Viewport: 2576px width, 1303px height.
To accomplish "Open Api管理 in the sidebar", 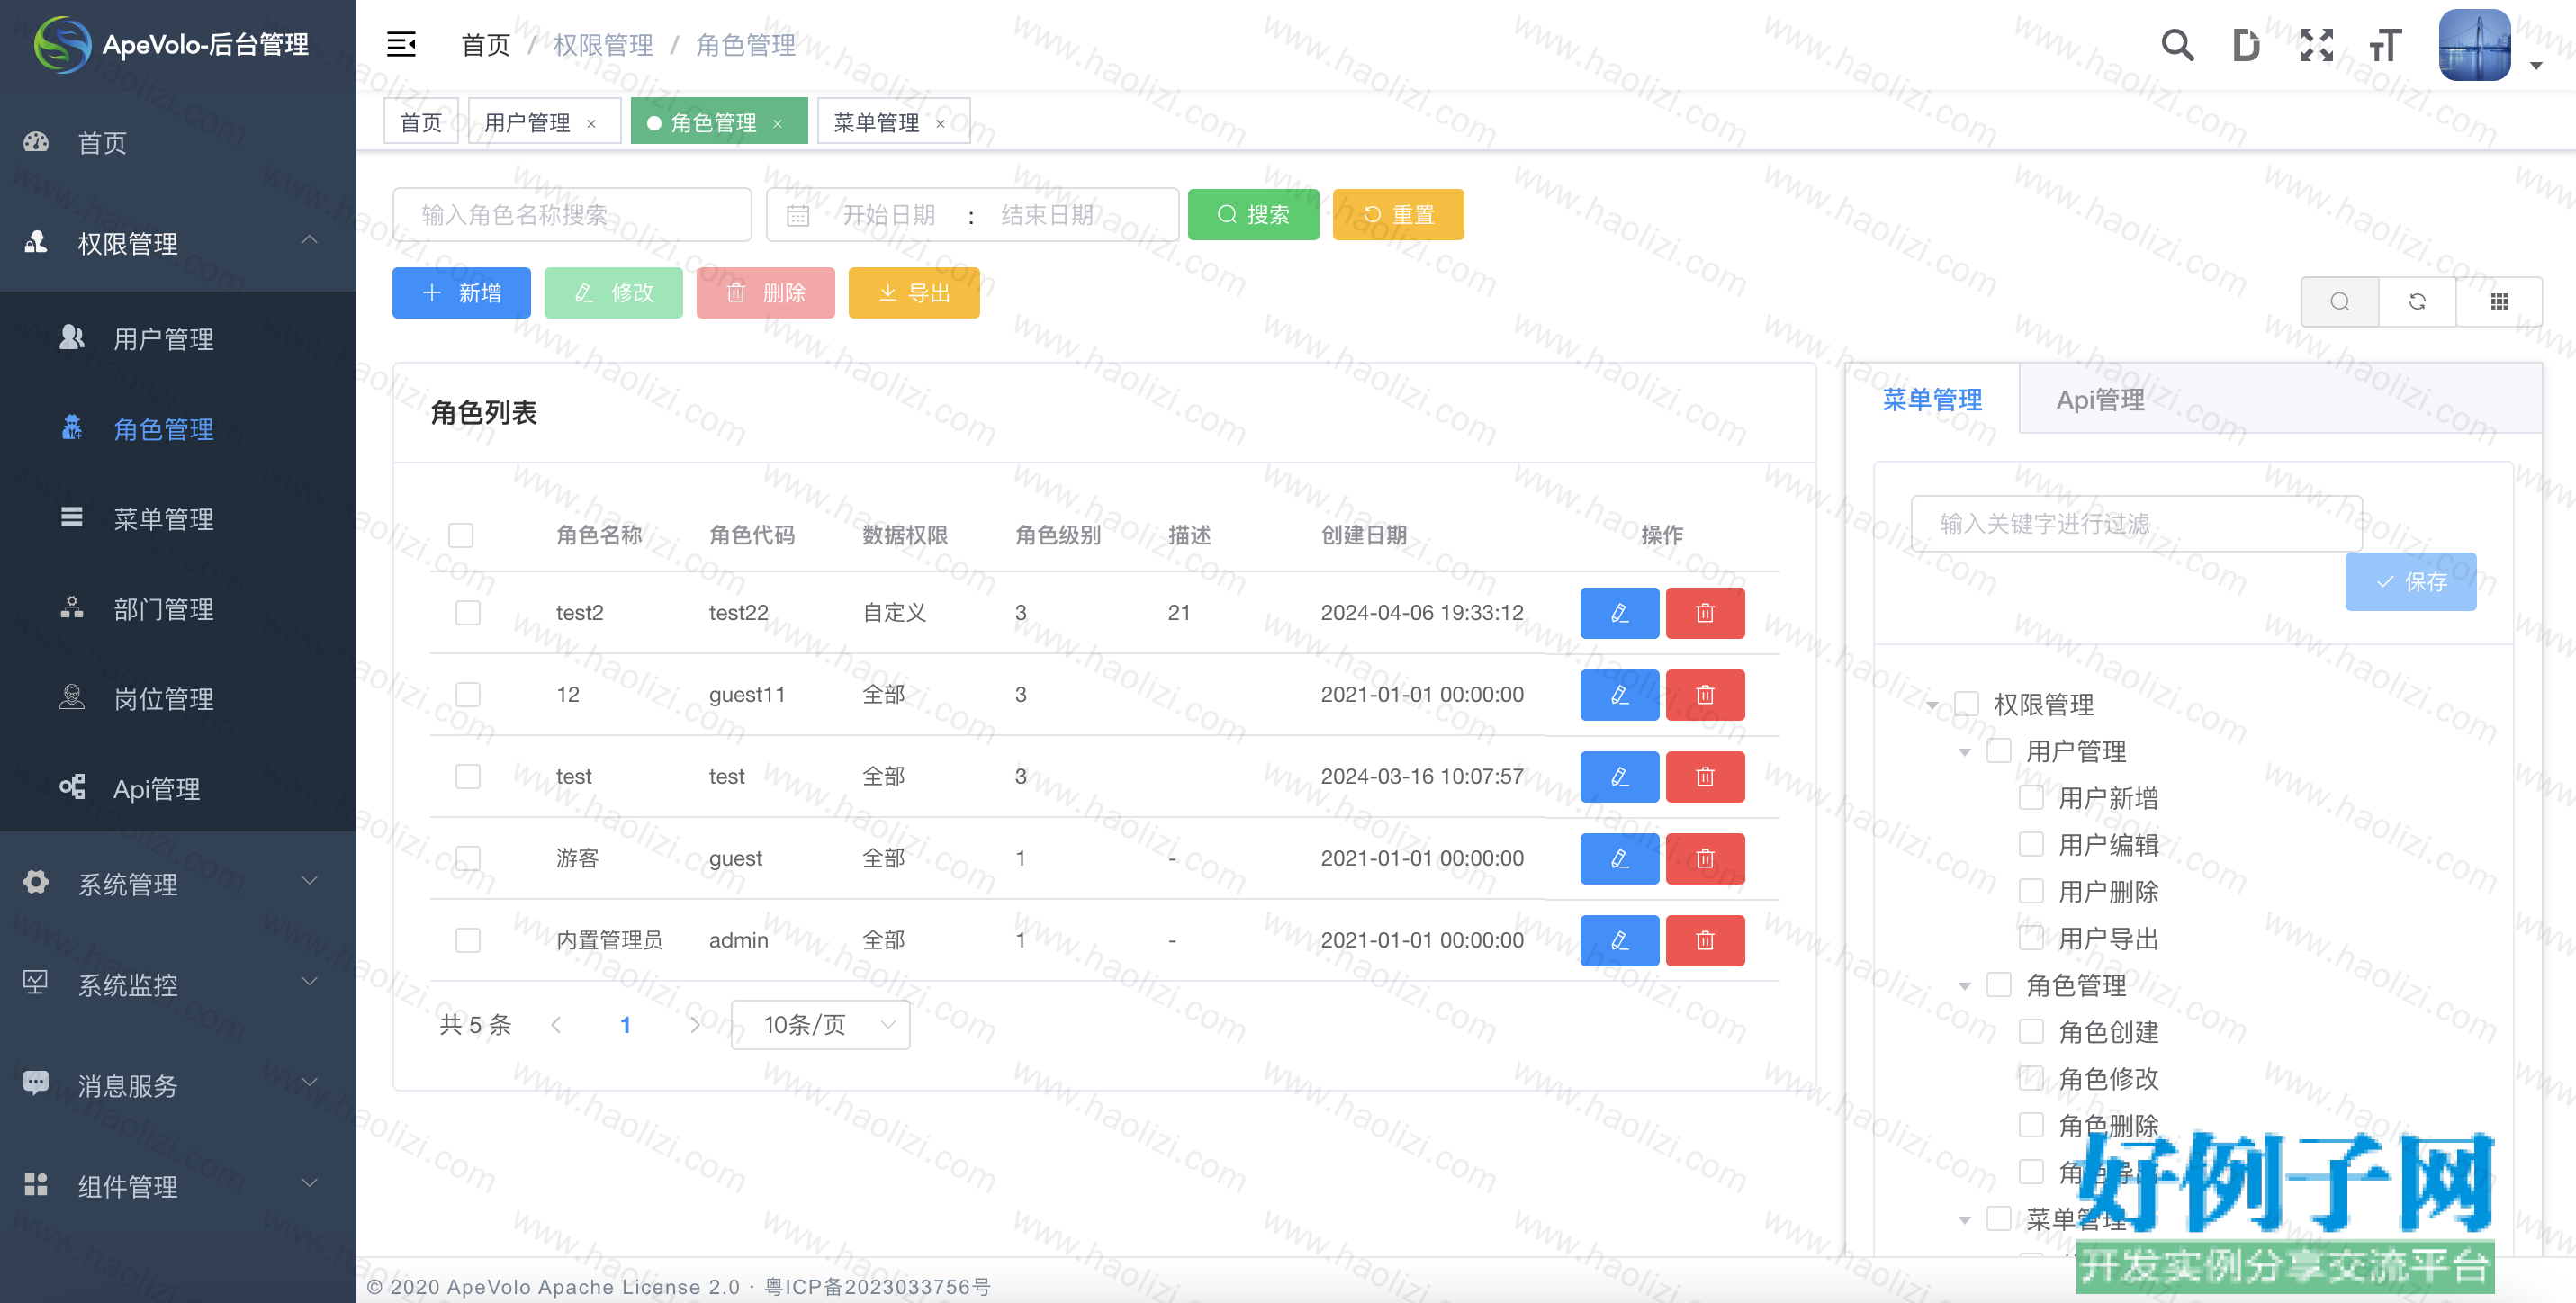I will pos(178,788).
